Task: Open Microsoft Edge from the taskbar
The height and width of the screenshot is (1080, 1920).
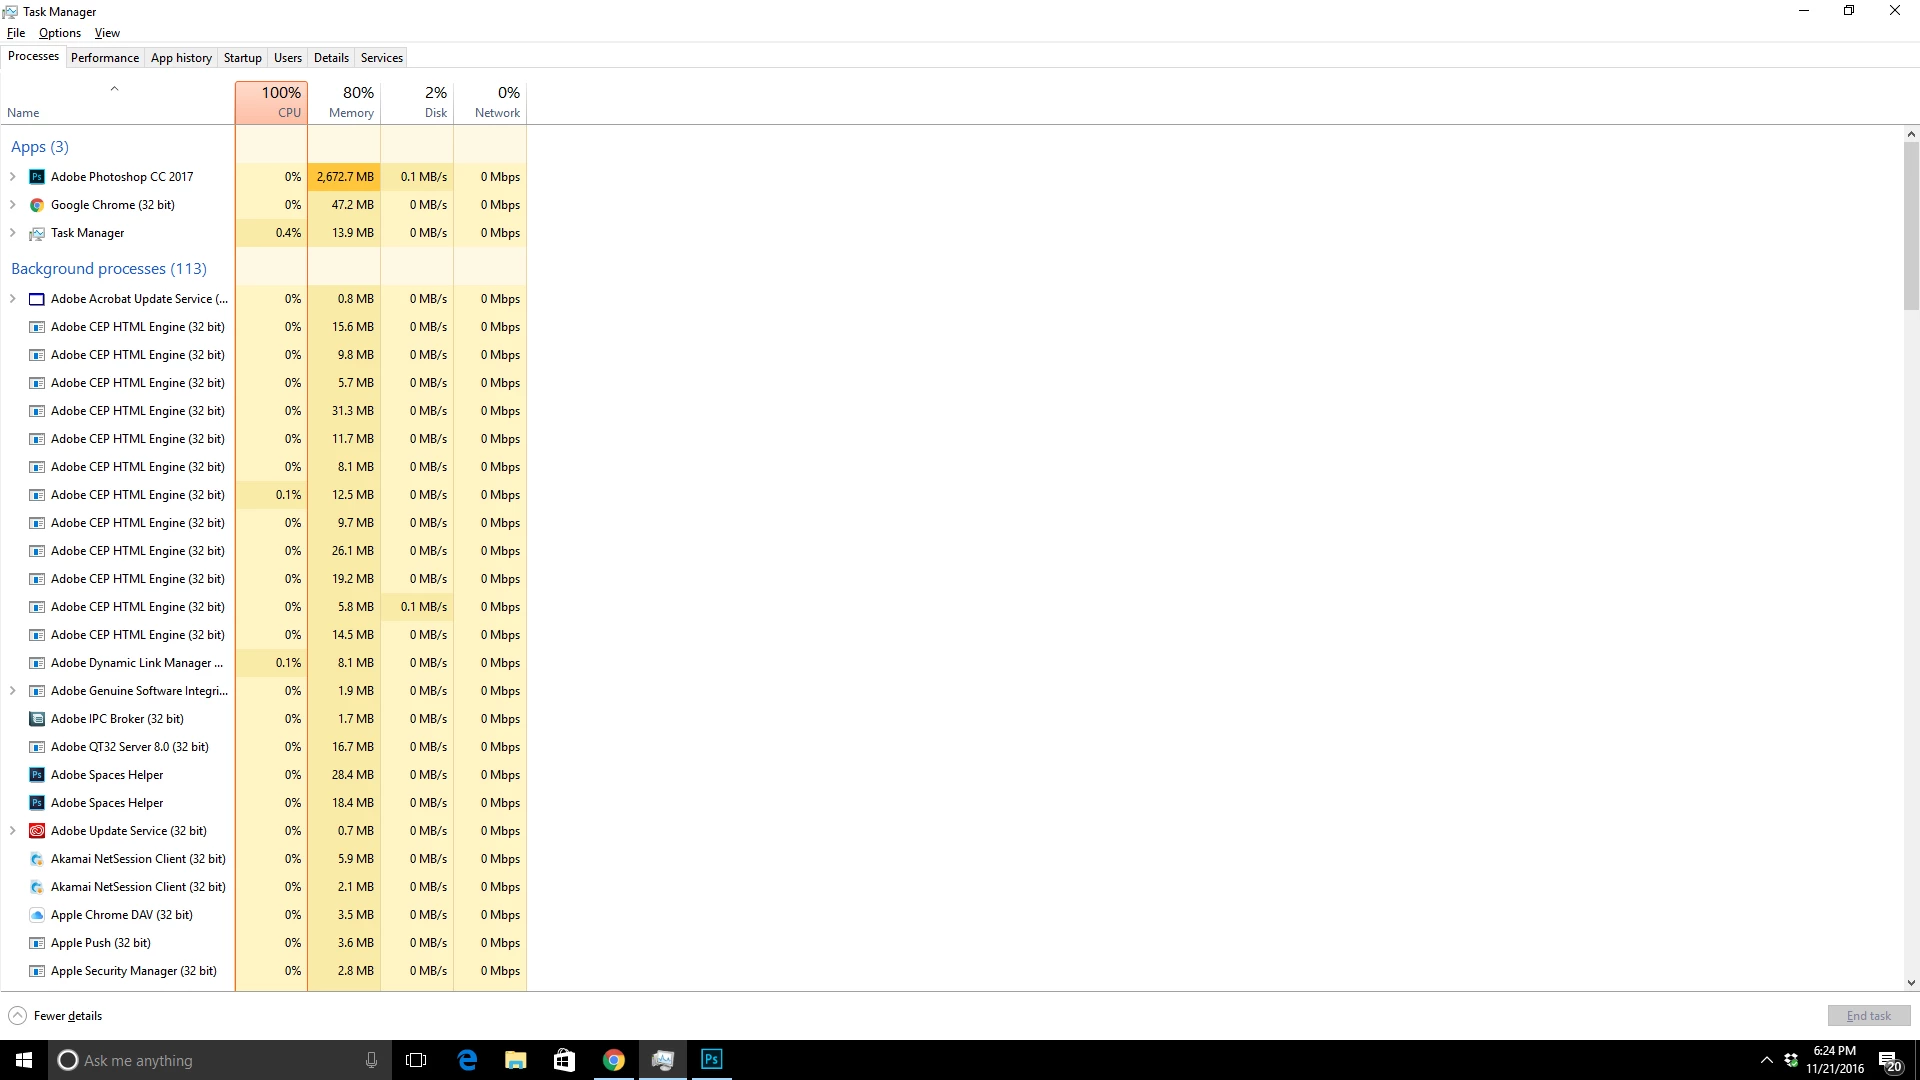Action: click(x=467, y=1060)
